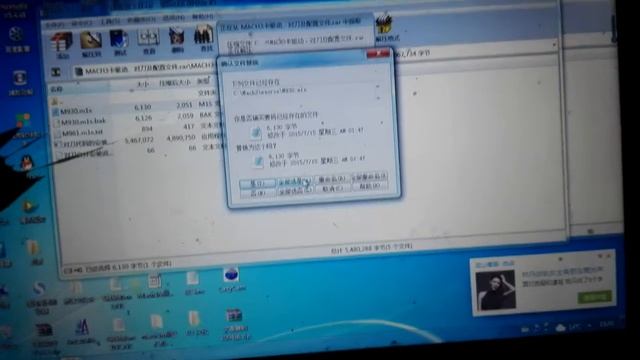Close the confirm file replace dialog
This screenshot has height=360, width=640.
[378, 53]
